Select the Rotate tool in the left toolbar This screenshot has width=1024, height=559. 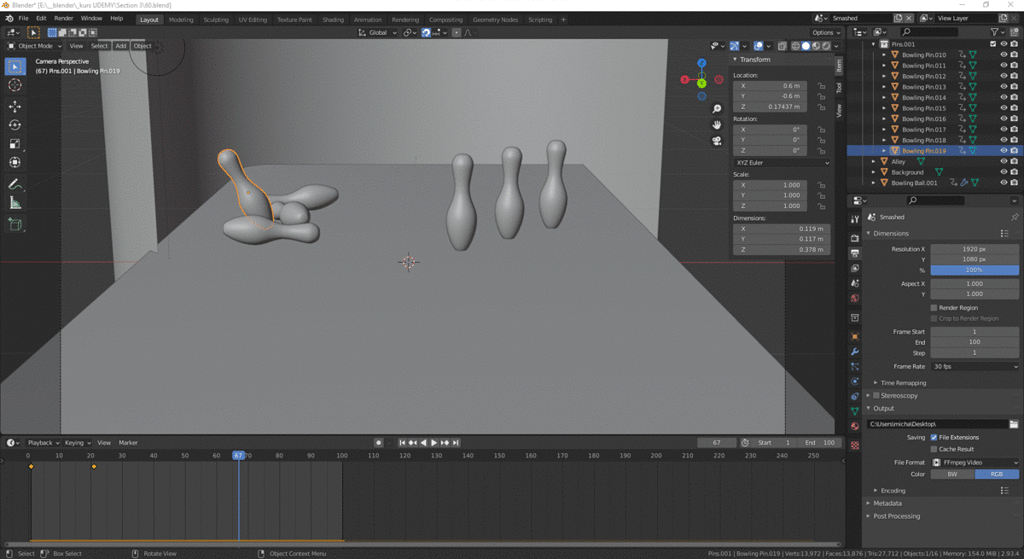(x=15, y=124)
